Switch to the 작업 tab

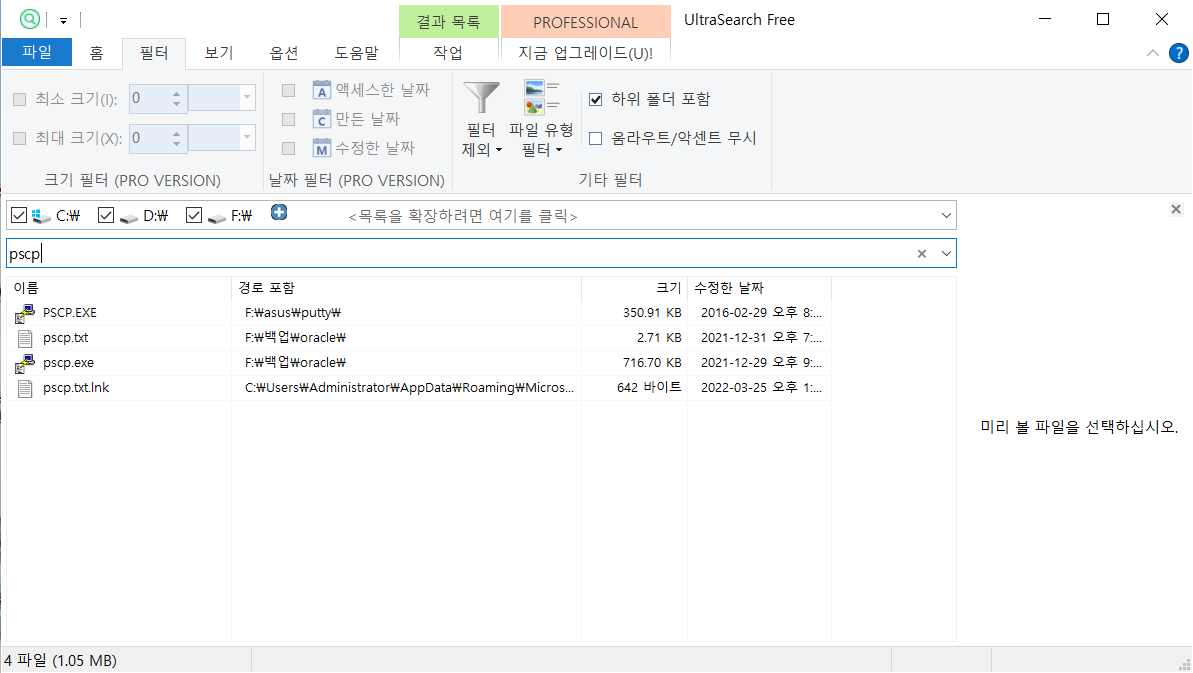point(448,52)
